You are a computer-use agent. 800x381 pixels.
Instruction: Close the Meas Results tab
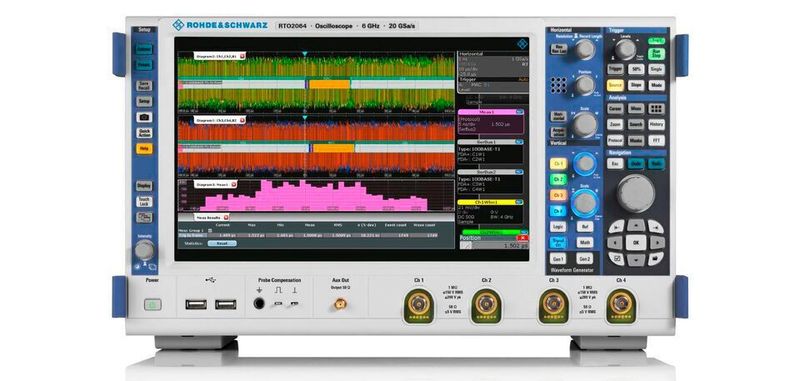click(x=226, y=217)
